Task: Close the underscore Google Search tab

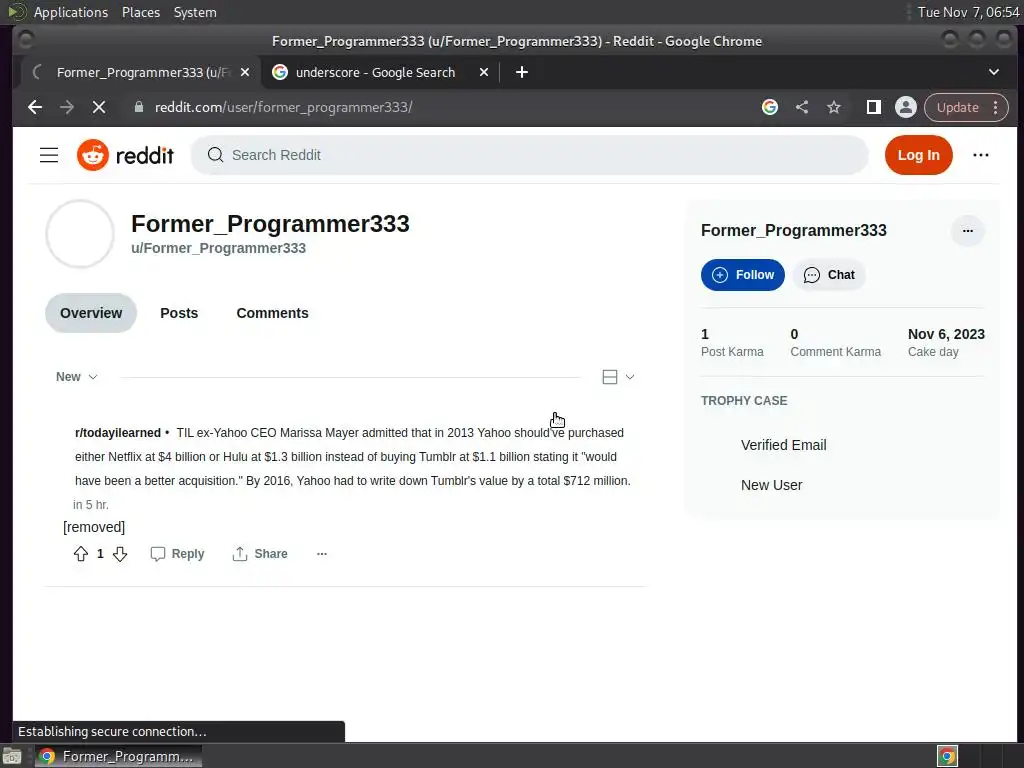Action: pyautogui.click(x=484, y=72)
